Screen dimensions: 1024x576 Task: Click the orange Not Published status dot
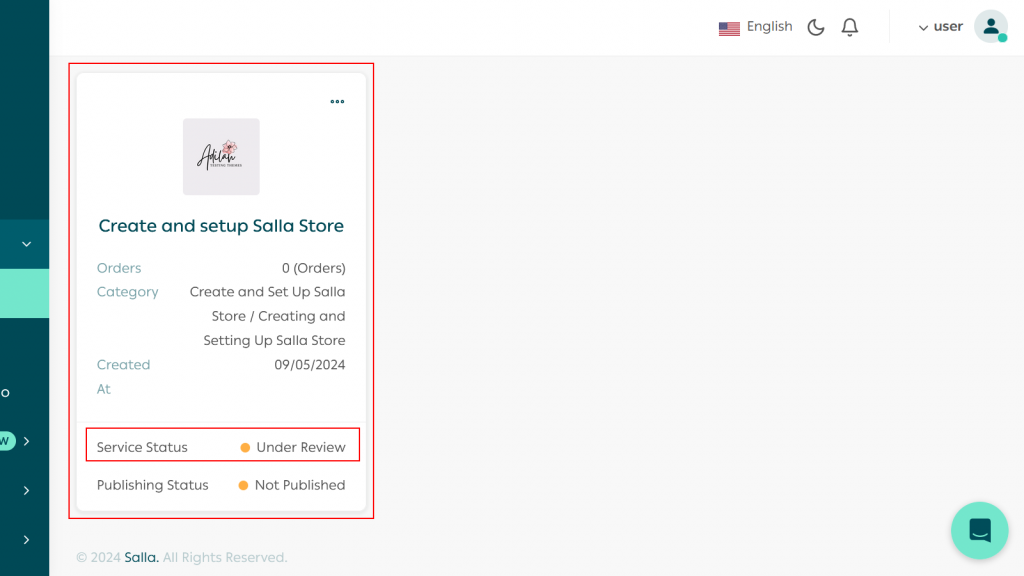point(243,486)
